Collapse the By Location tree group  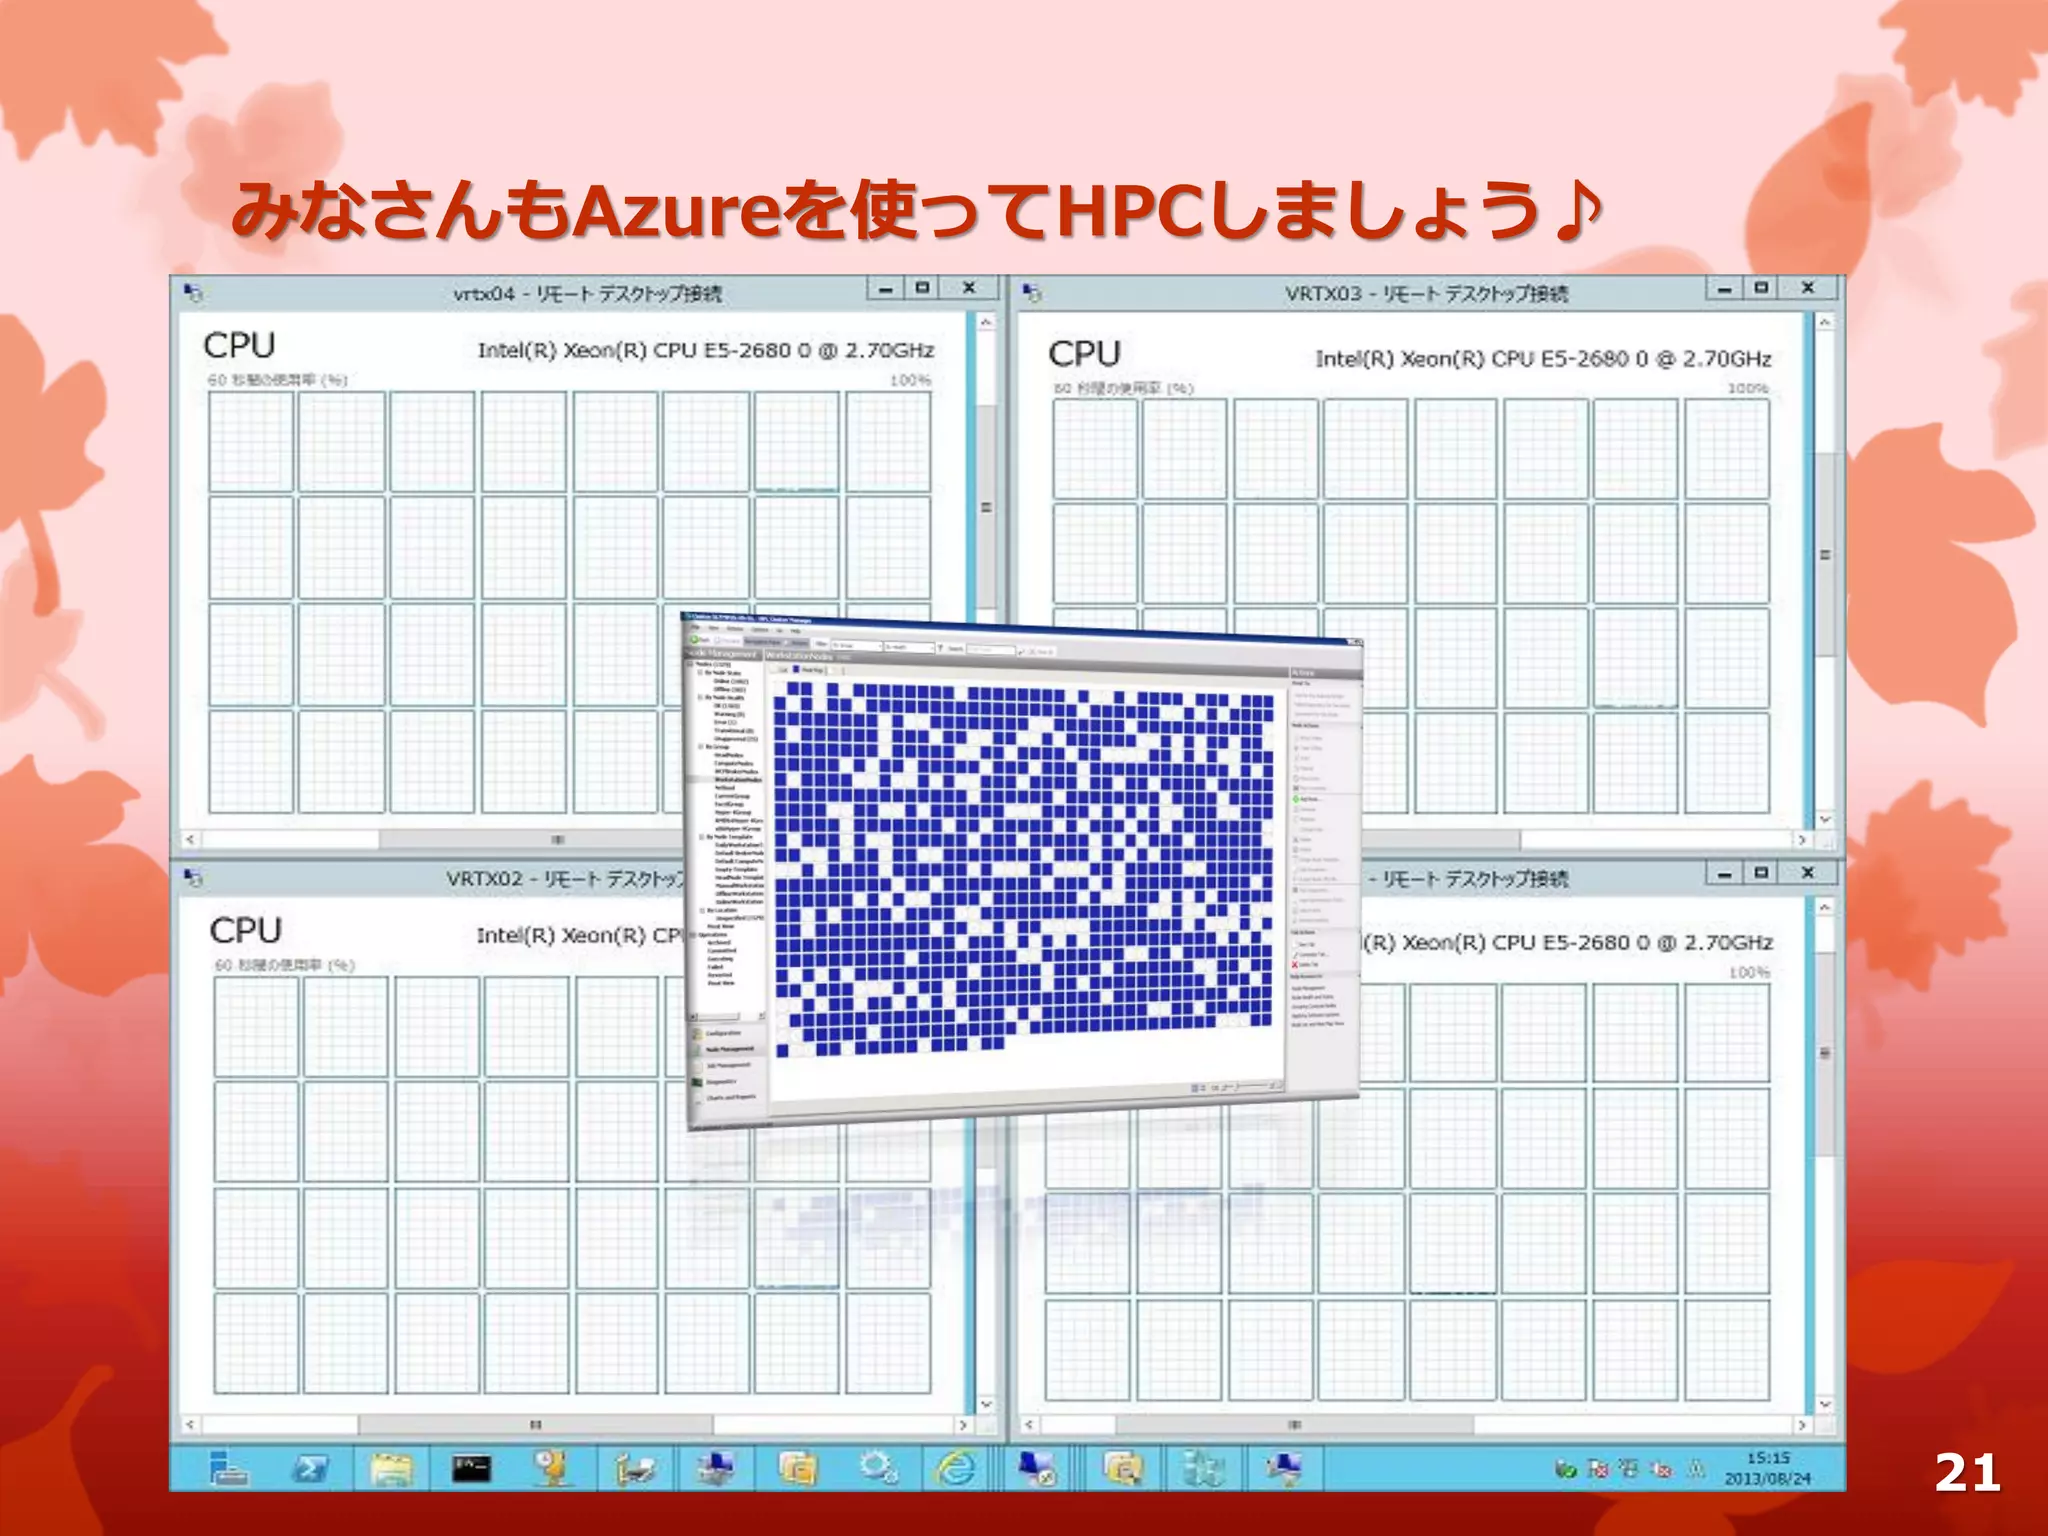click(702, 910)
